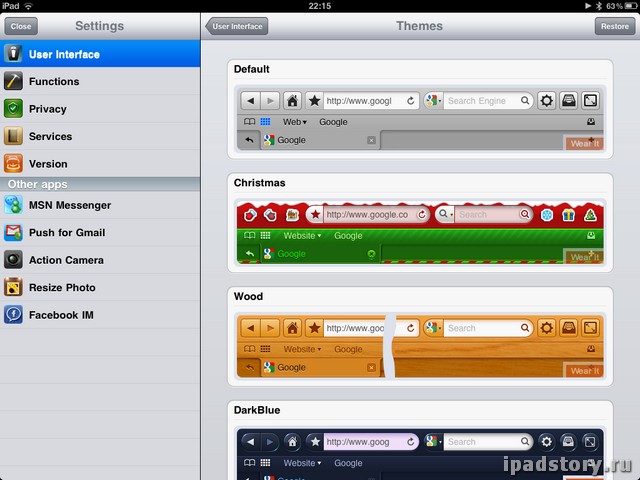
Task: Go back to User Interface
Action: point(238,26)
